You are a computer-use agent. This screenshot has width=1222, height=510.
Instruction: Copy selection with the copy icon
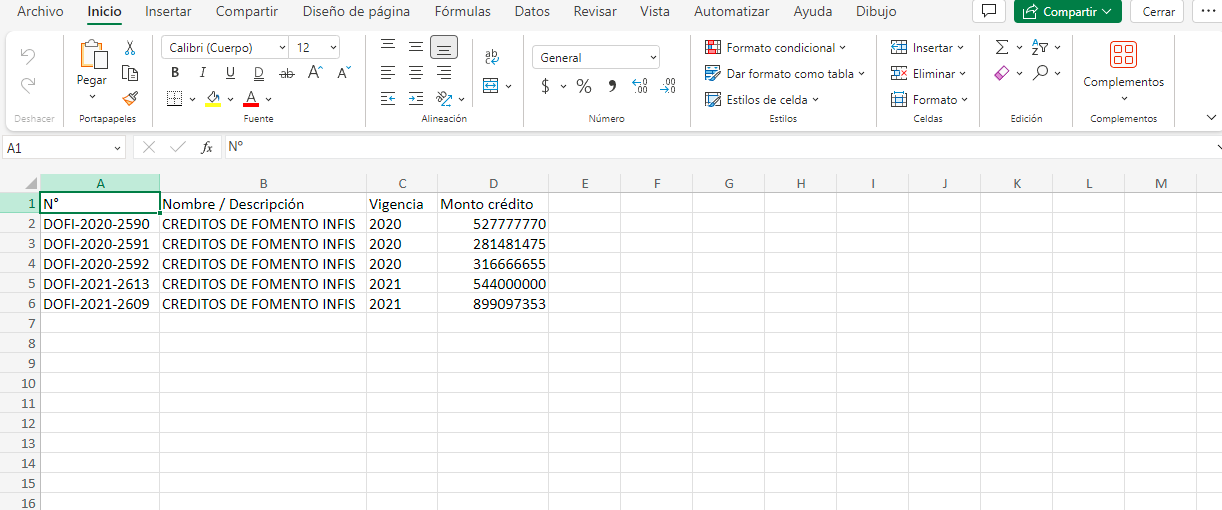[x=129, y=73]
